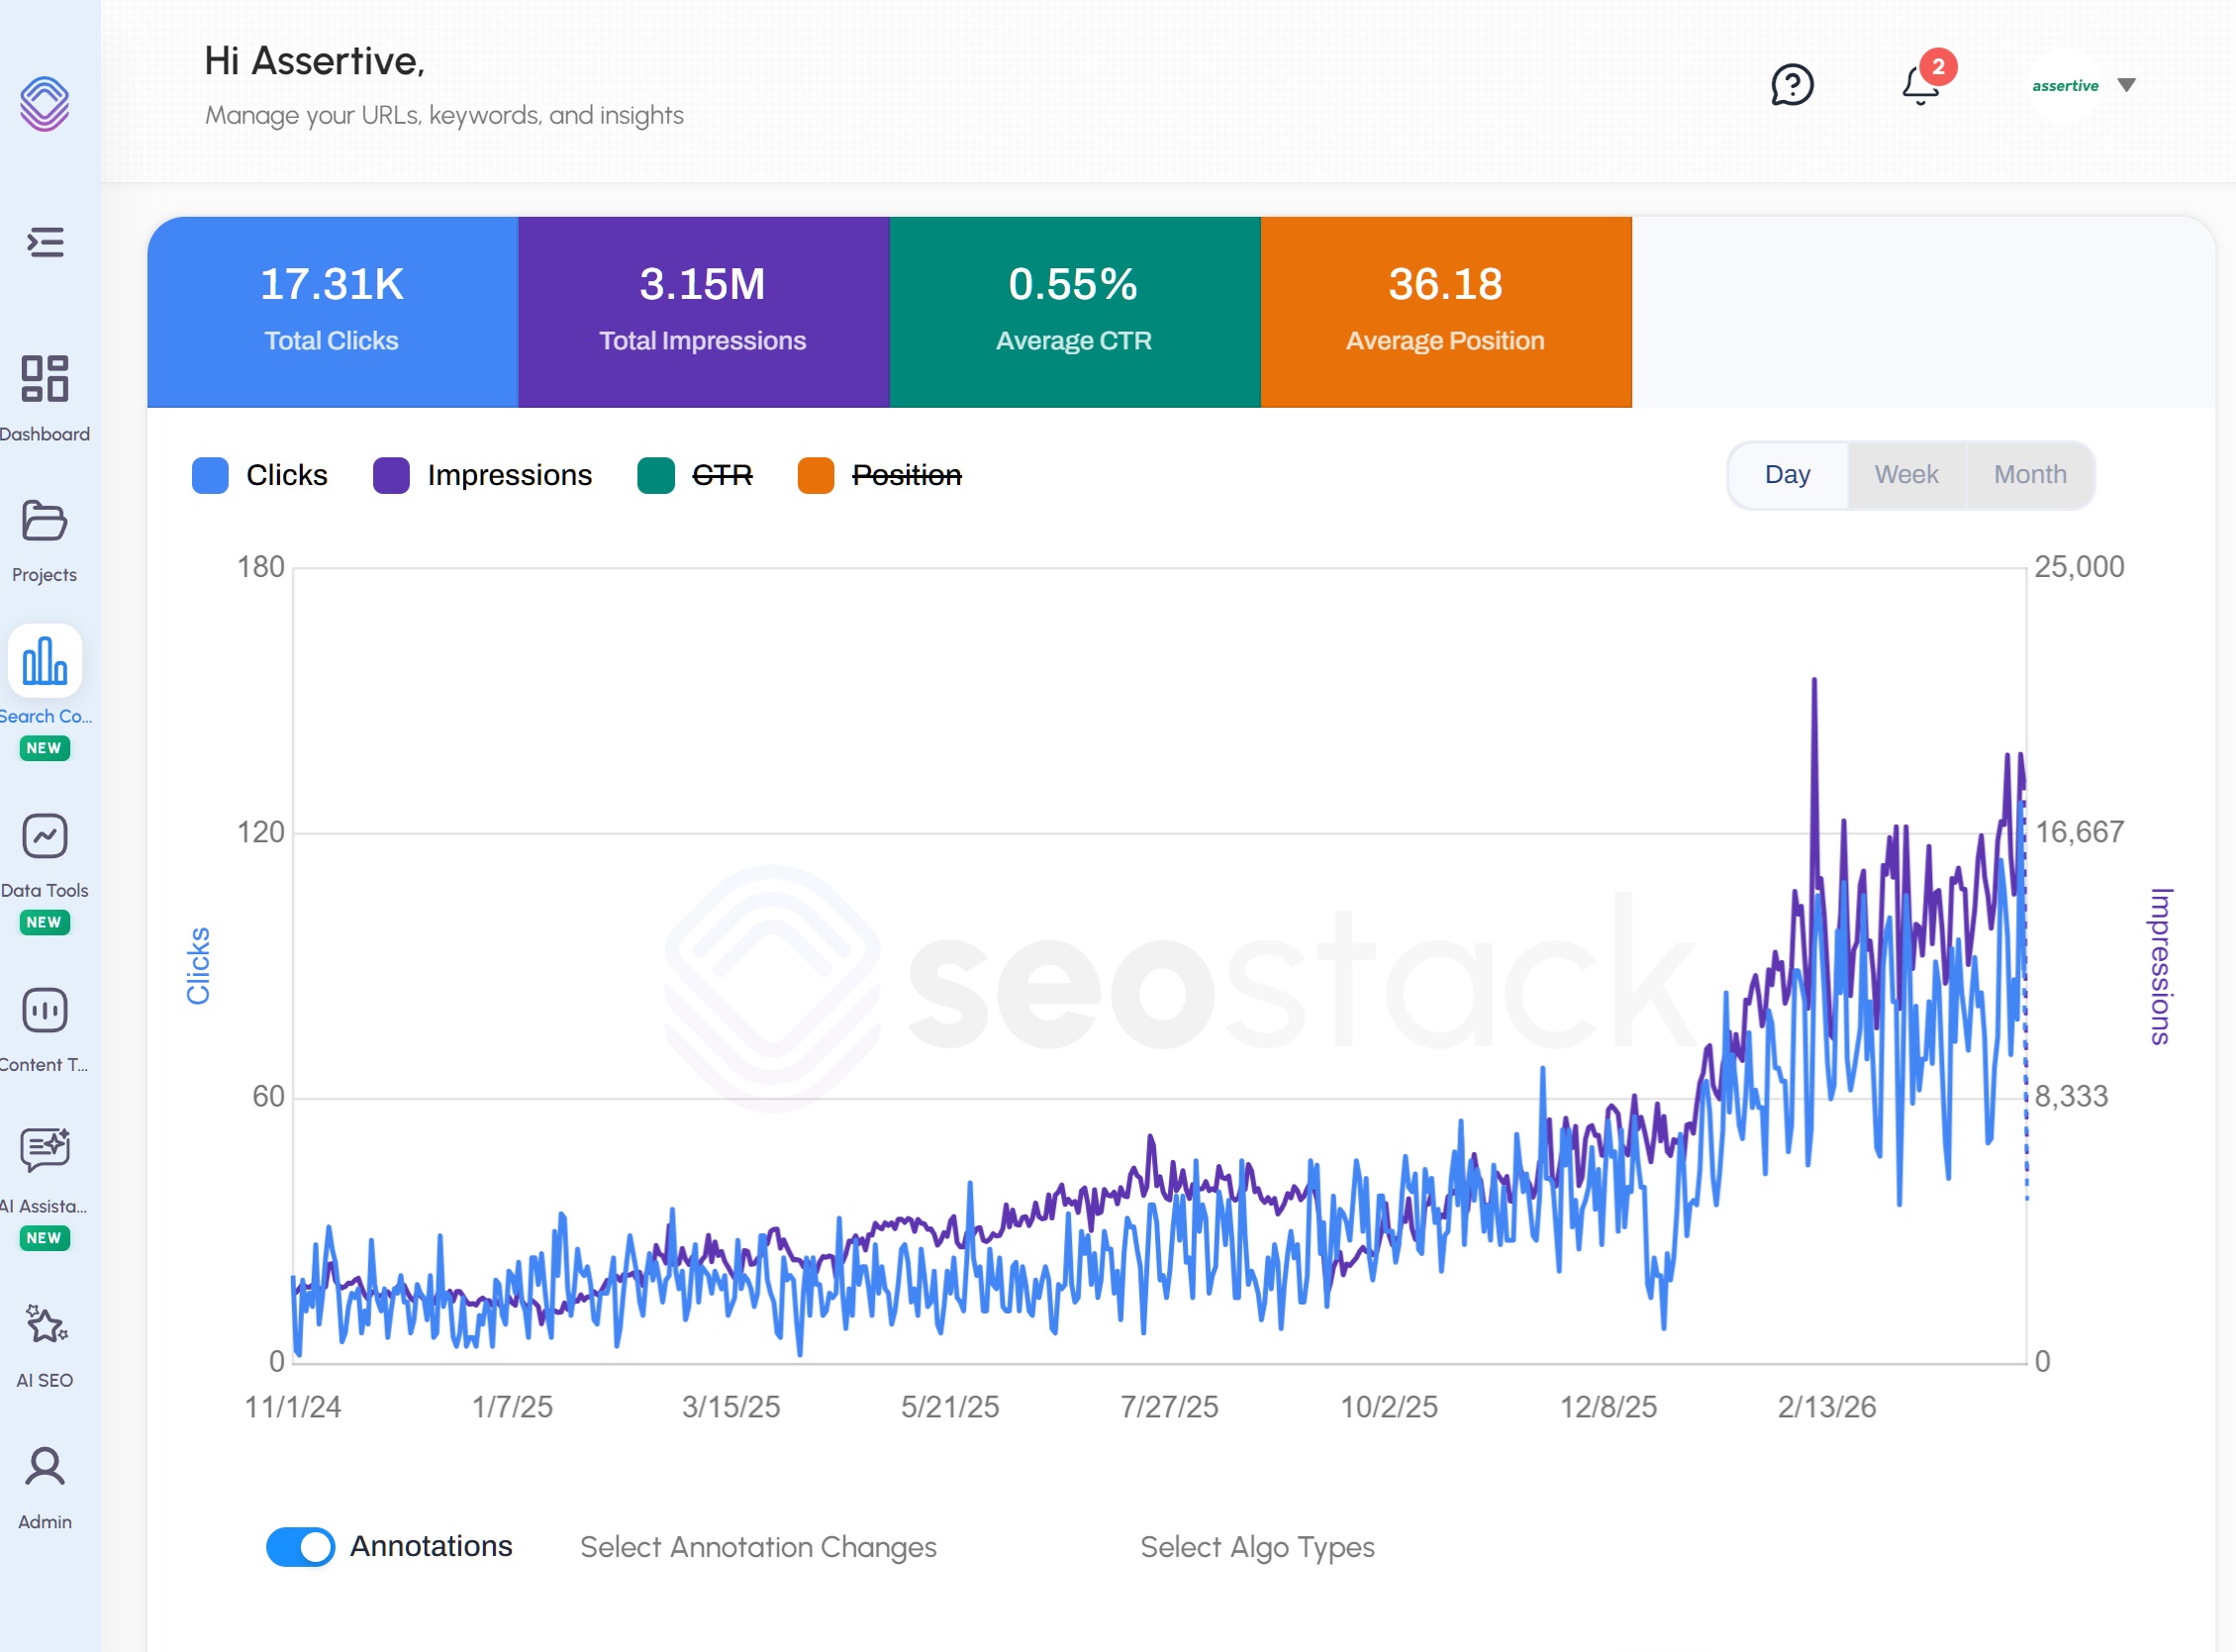Viewport: 2236px width, 1652px height.
Task: Open Select Algo Types dropdown
Action: (x=1257, y=1547)
